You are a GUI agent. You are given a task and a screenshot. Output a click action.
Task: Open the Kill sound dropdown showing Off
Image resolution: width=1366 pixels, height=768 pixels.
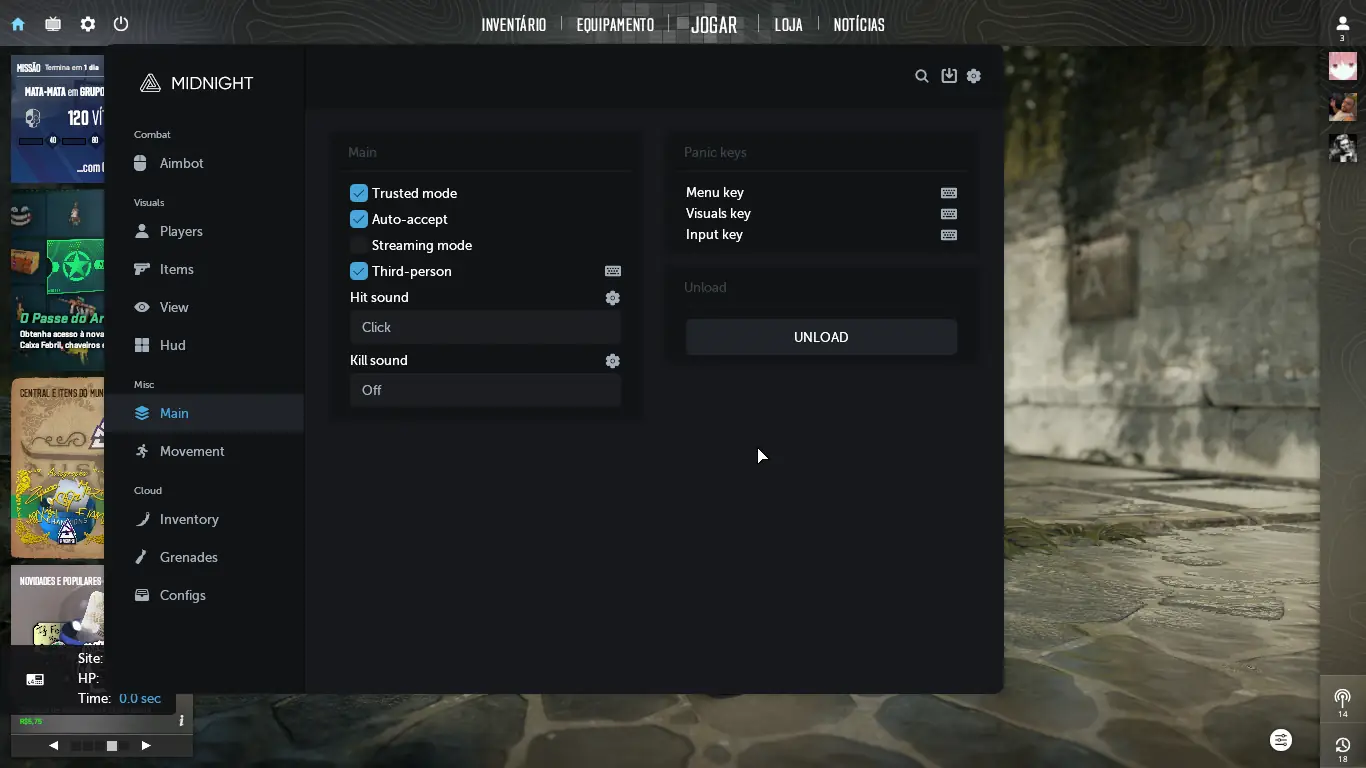tap(485, 390)
